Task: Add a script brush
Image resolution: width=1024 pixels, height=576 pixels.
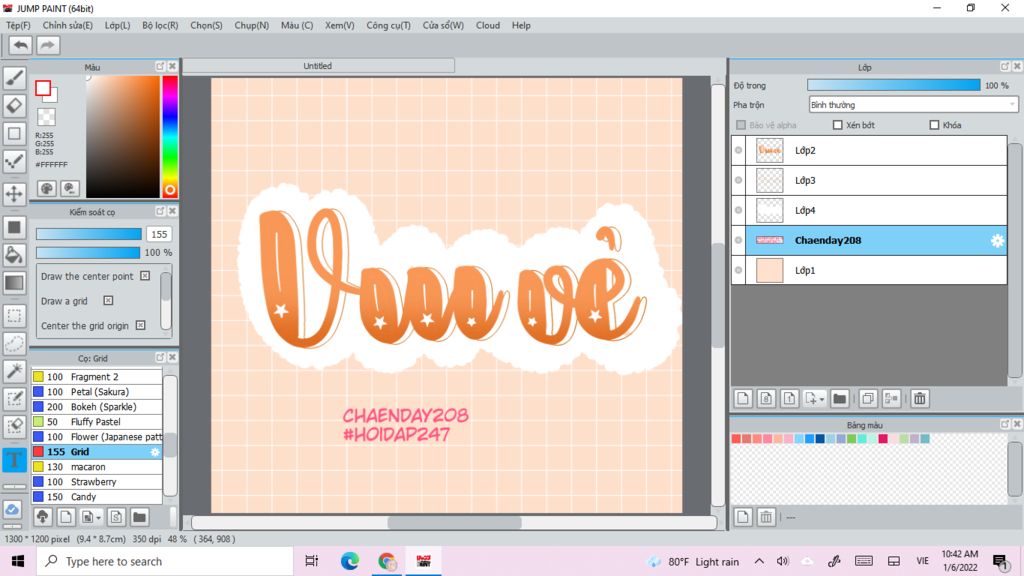Action: pyautogui.click(x=116, y=517)
